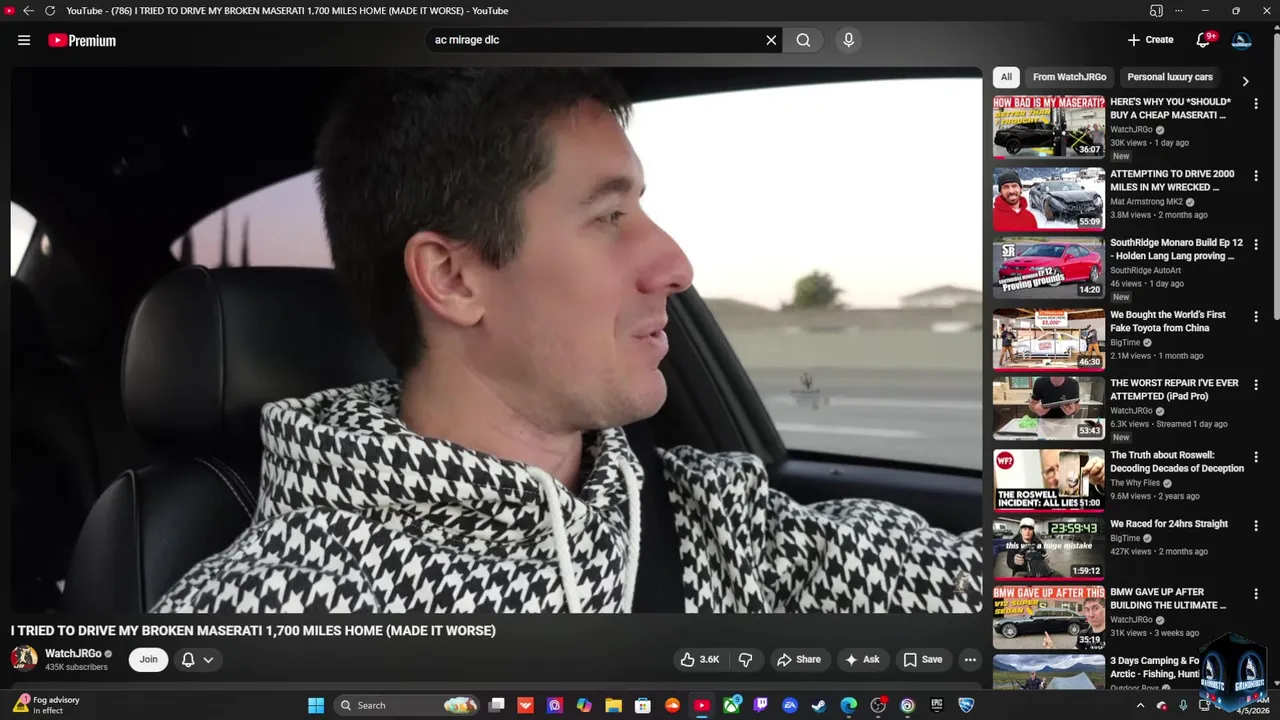
Task: Open options menu for iPad Pro repair video
Action: tap(1256, 385)
